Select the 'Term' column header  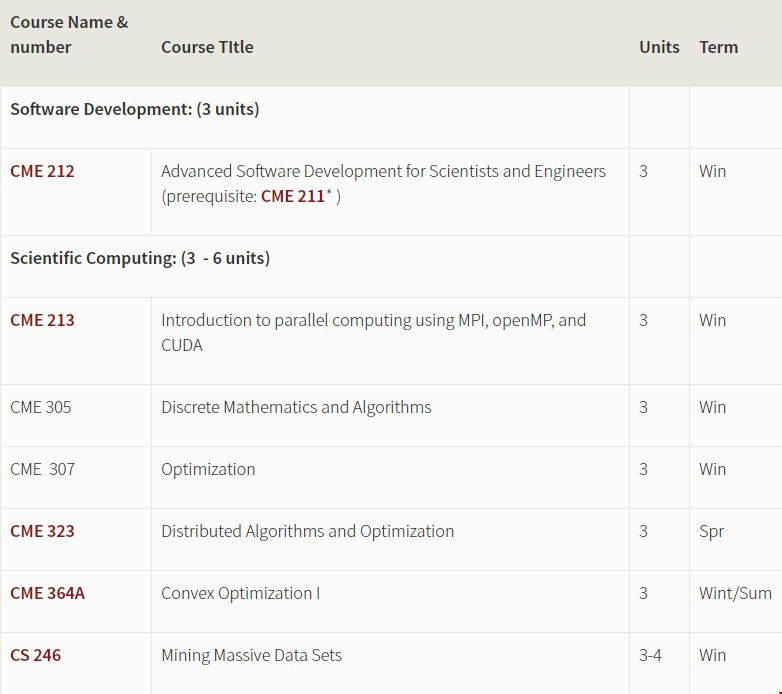tap(718, 47)
